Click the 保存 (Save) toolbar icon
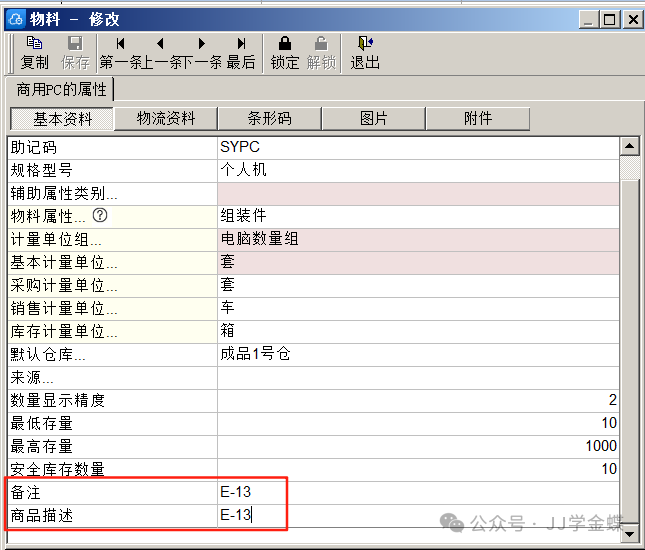Screen dimensions: 645x550 coord(76,52)
